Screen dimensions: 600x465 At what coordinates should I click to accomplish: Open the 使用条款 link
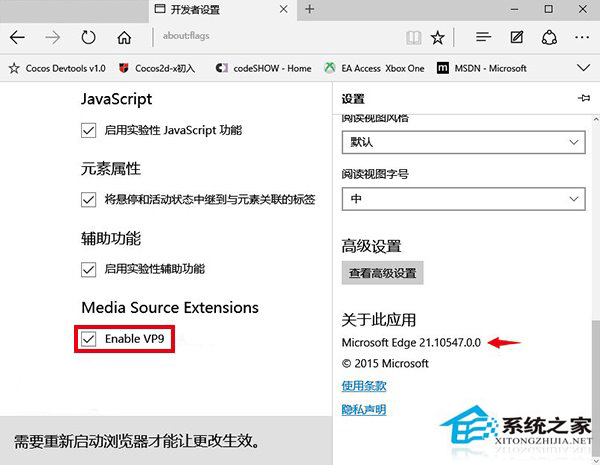[364, 386]
